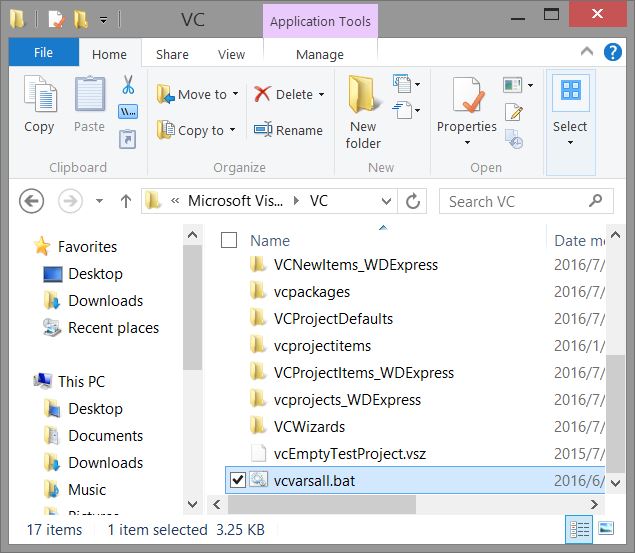Click the Select grid icon
Viewport: 635px width, 553px height.
tap(571, 90)
